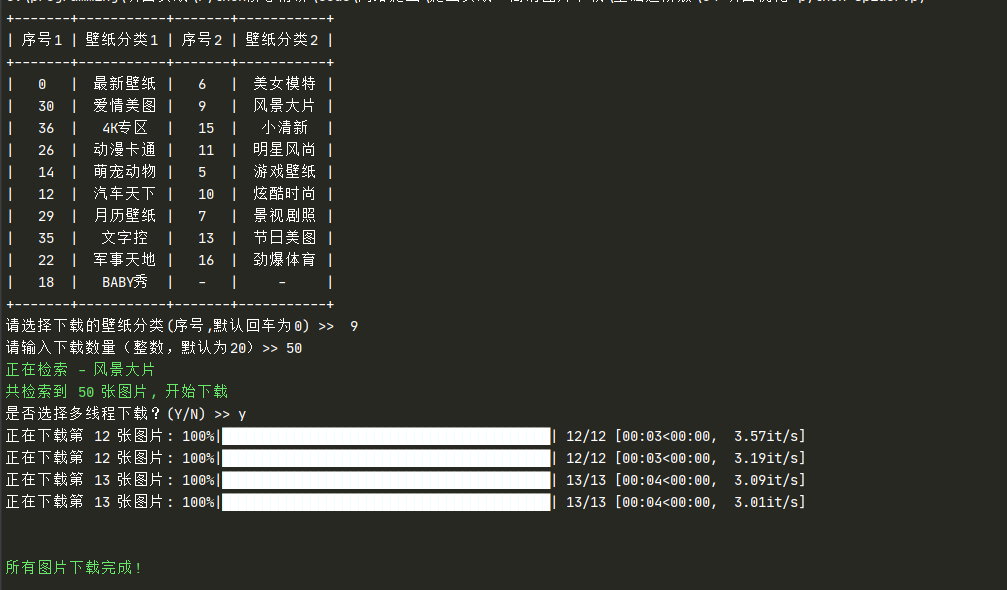Screen dimensions: 1007x590
Task: Click index number 16 beside 劲爆体育
Action: [206, 260]
